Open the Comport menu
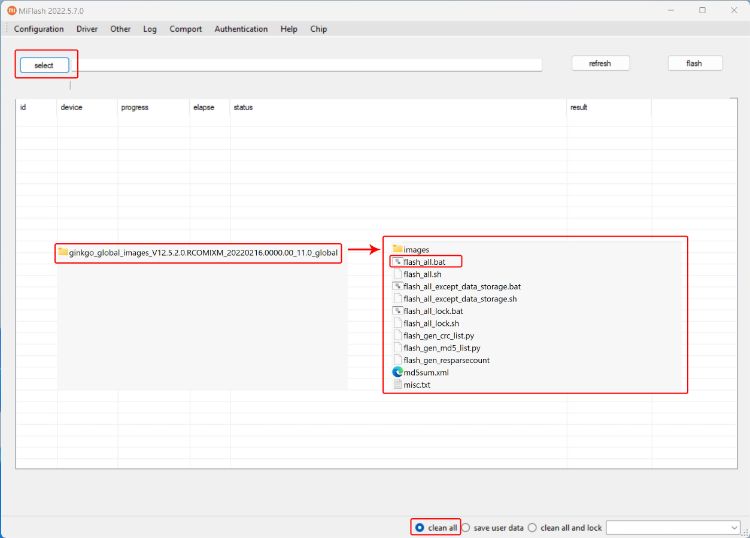The height and width of the screenshot is (538, 750). pyautogui.click(x=185, y=29)
